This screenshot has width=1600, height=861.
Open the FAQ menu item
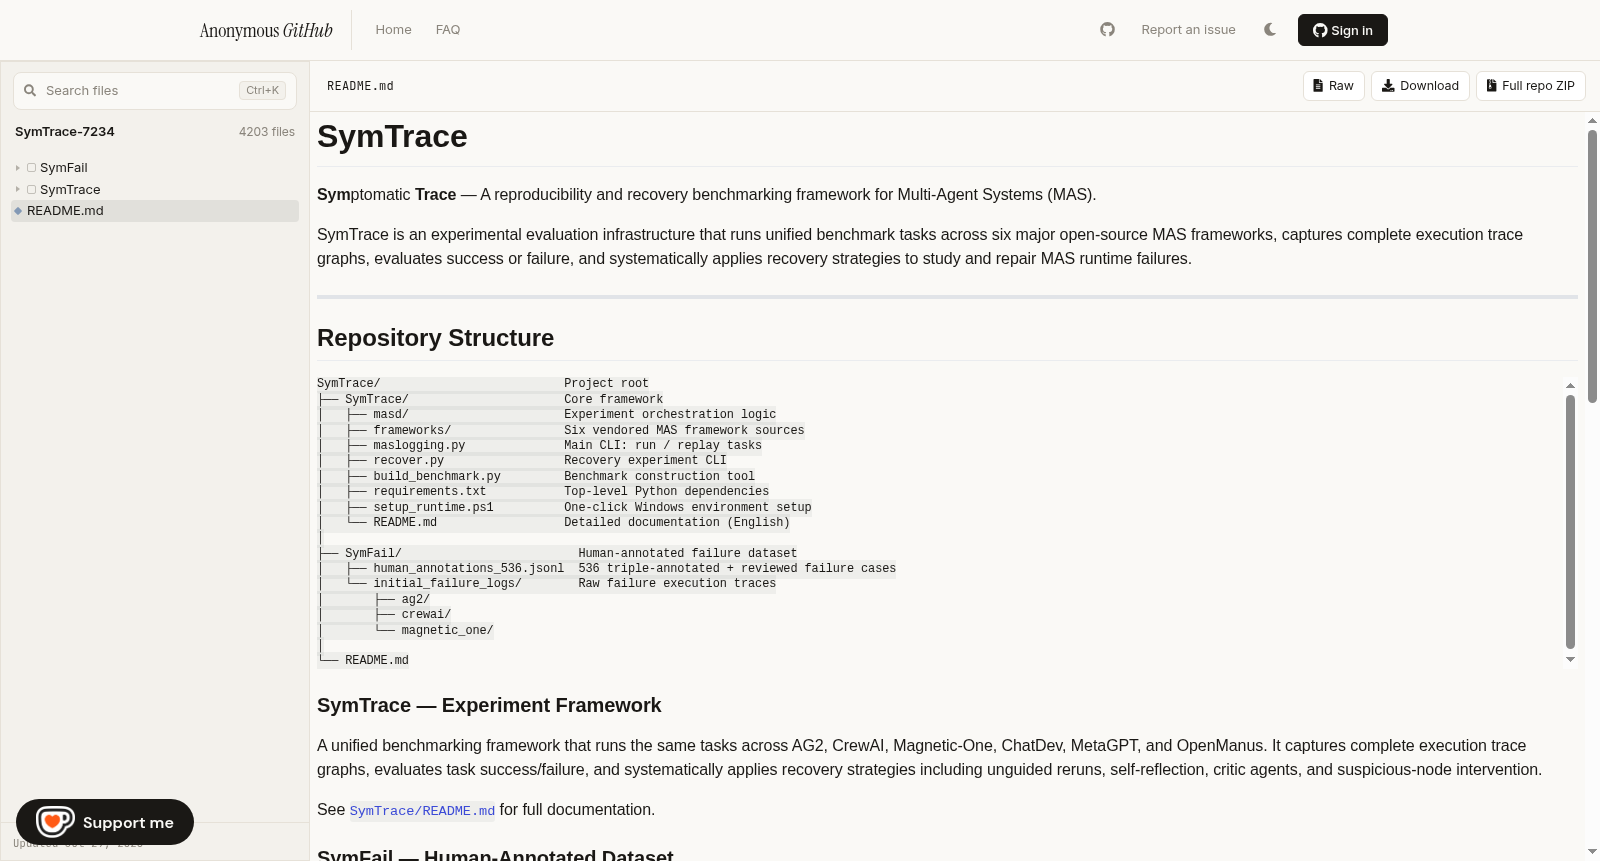(448, 30)
